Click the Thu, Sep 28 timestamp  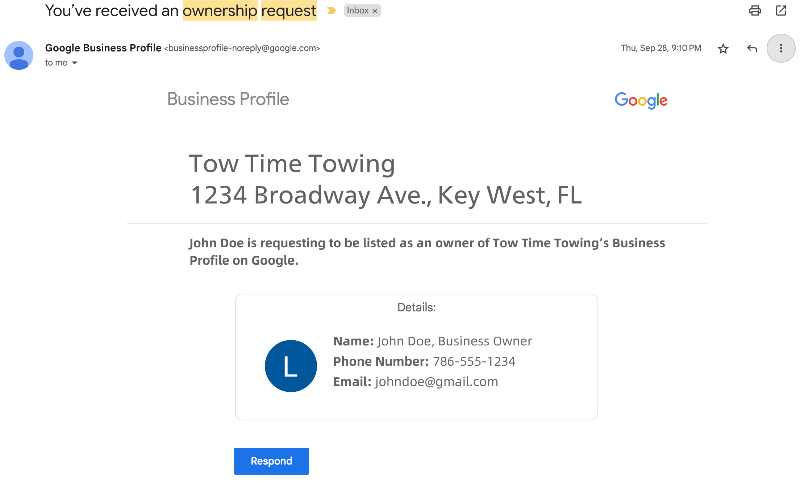(661, 48)
